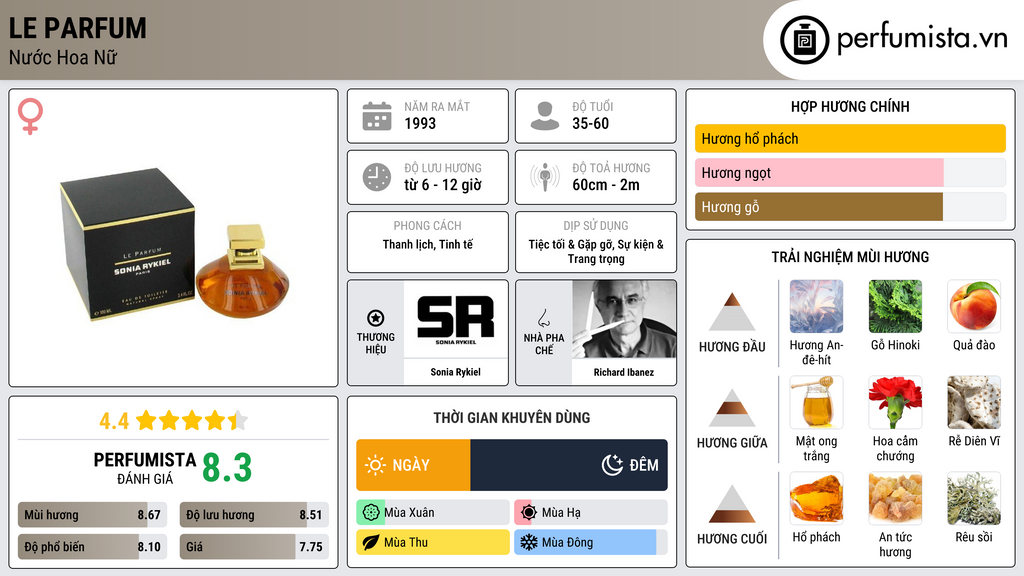Click the star rating icons next to 4.4
Screen dimensions: 1024x576
192,421
